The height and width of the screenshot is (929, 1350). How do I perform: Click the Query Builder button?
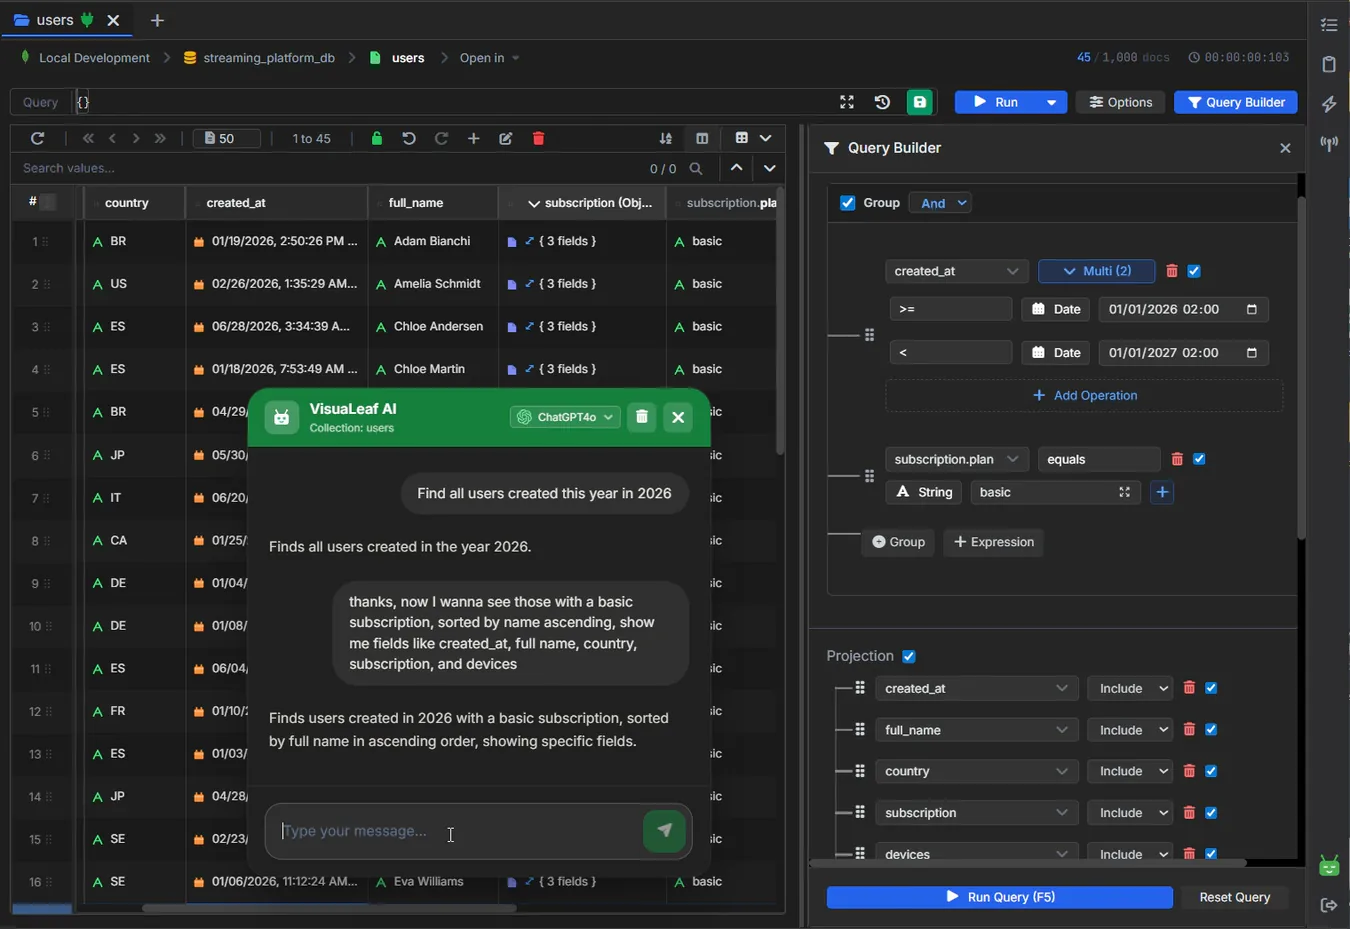point(1236,102)
